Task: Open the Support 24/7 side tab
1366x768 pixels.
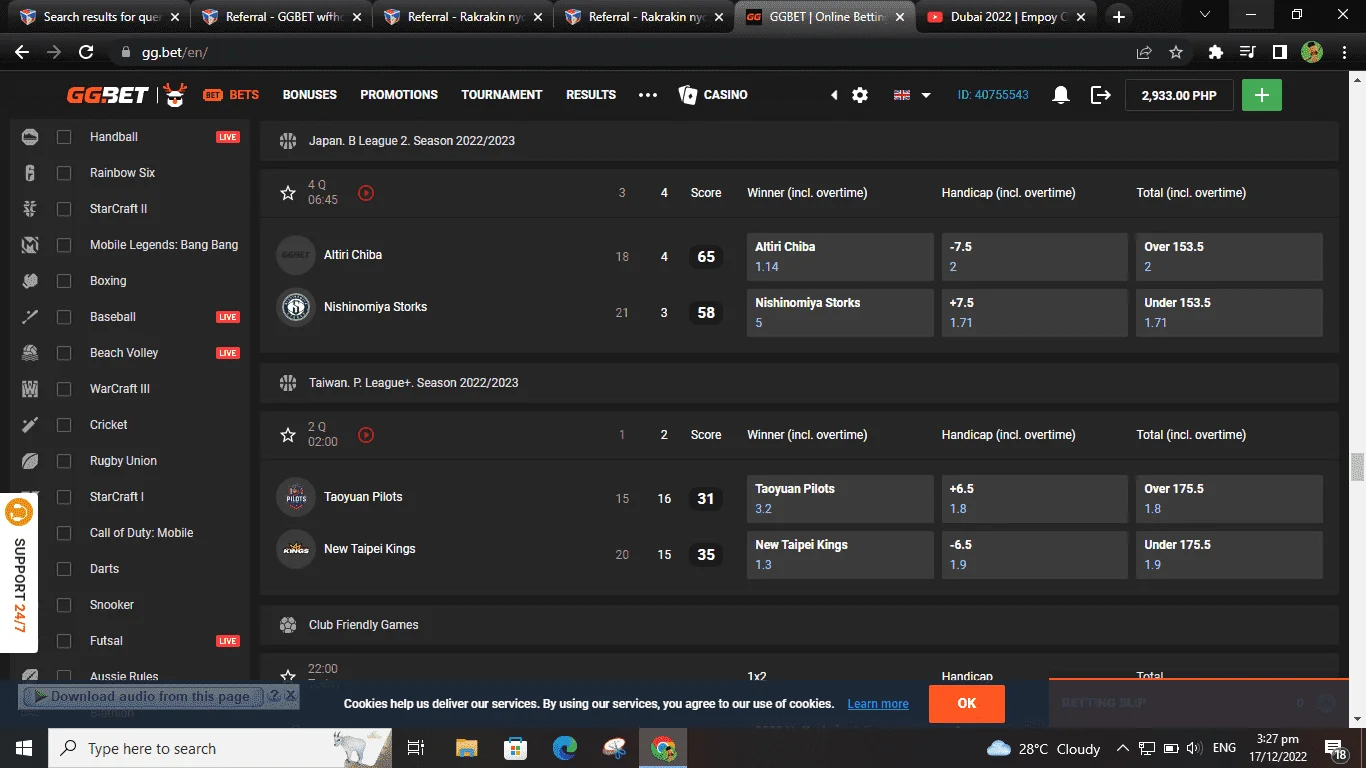Action: pos(18,573)
